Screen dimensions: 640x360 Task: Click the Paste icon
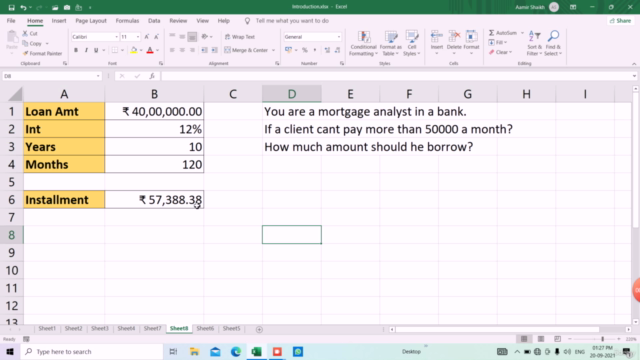pyautogui.click(x=12, y=38)
